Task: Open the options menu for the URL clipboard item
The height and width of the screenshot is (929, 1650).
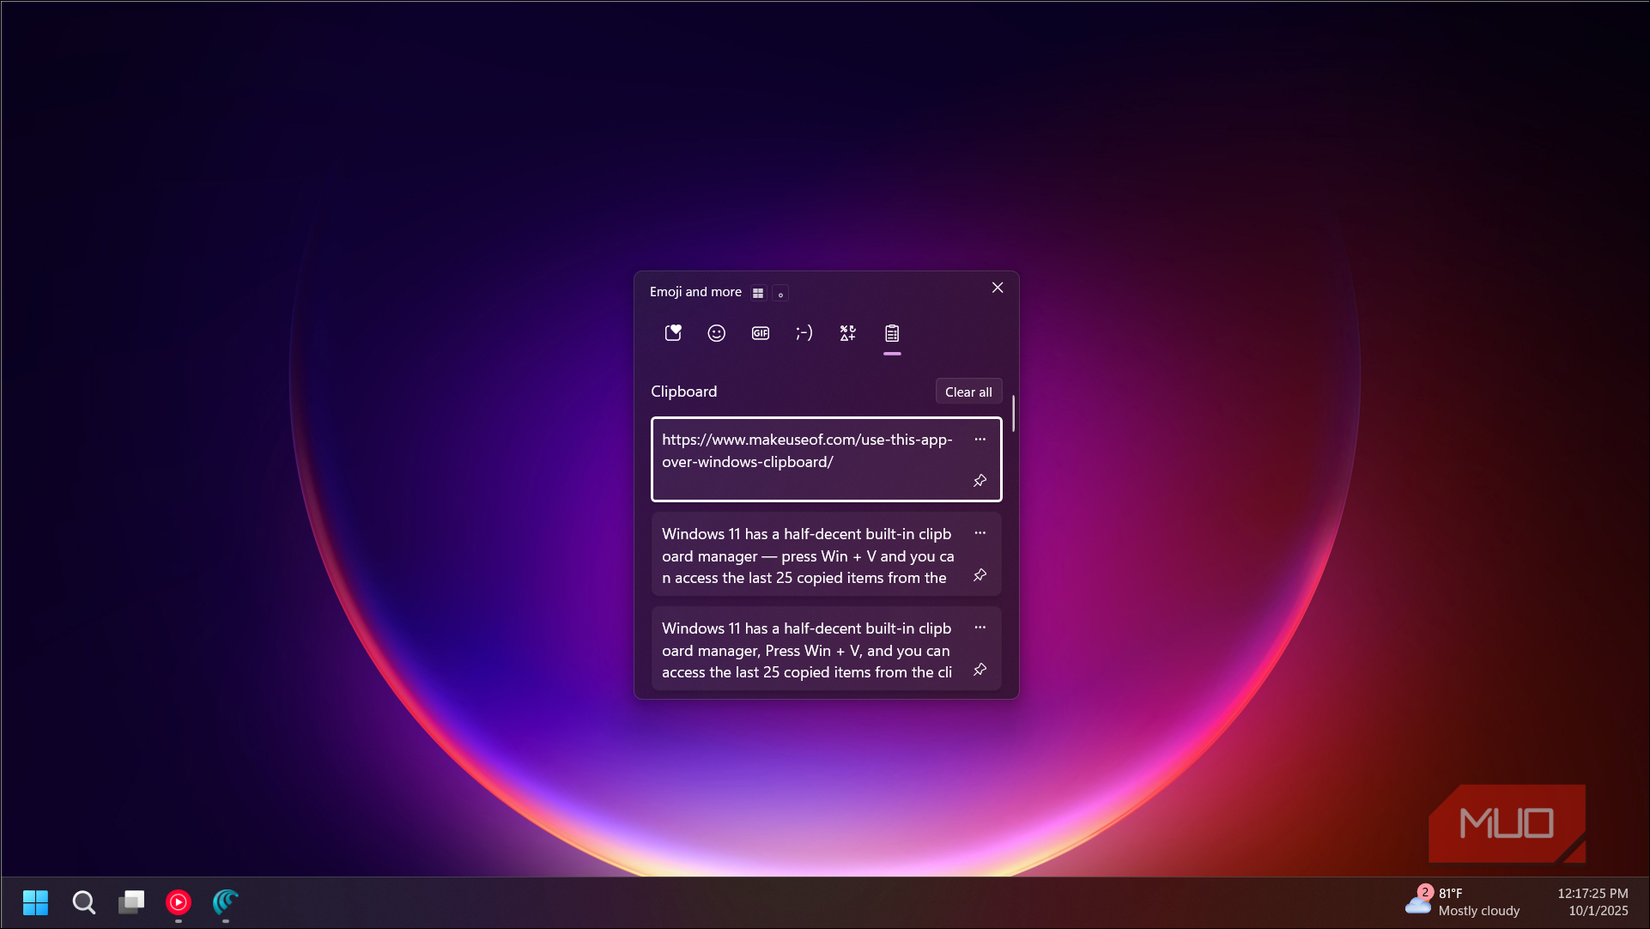Action: coord(980,439)
